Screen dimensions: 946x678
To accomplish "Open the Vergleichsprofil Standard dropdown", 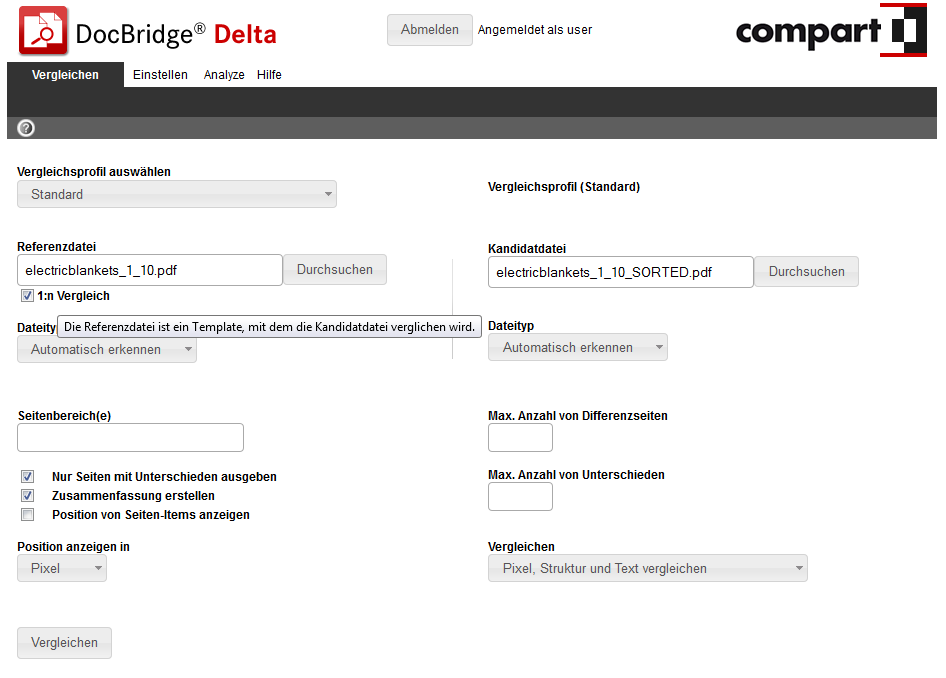I will pyautogui.click(x=177, y=194).
